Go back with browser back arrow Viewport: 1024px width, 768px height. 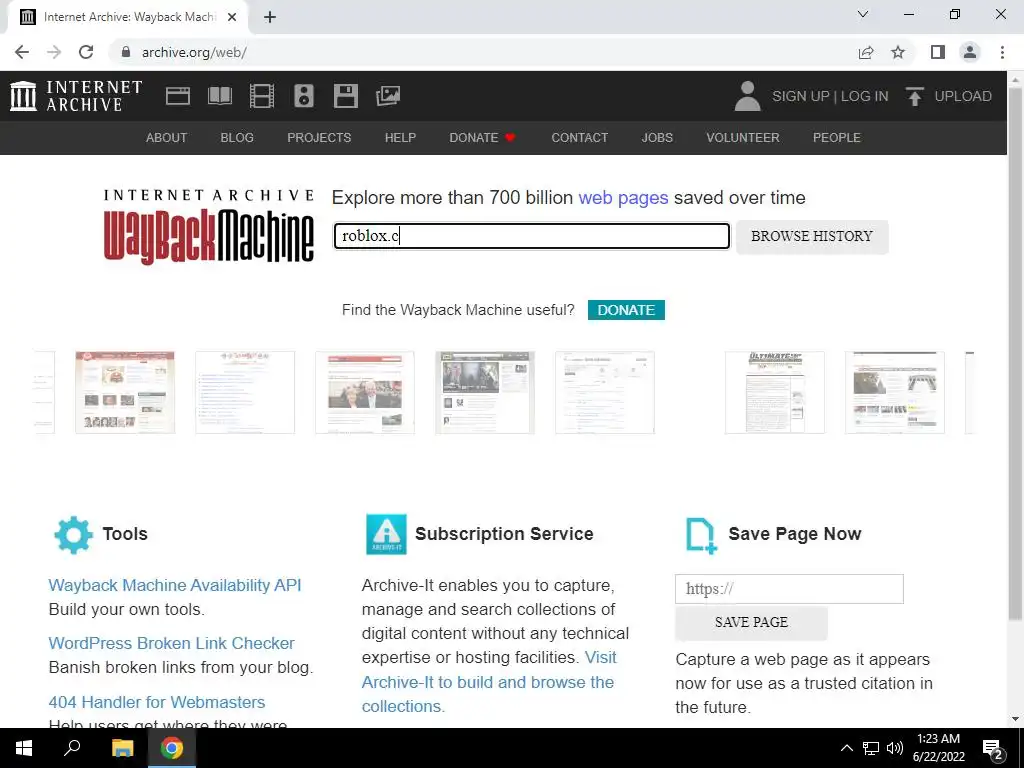(22, 52)
